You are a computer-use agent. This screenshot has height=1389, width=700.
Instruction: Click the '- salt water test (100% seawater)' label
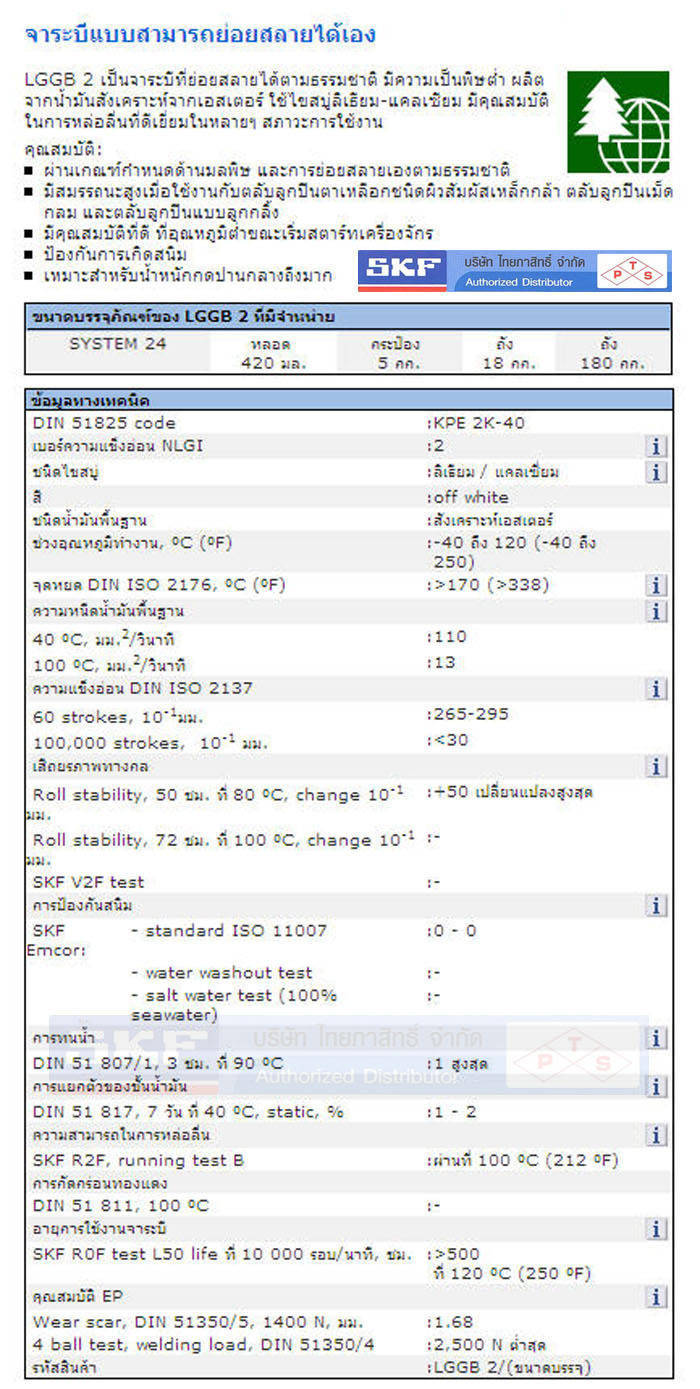[x=234, y=1005]
